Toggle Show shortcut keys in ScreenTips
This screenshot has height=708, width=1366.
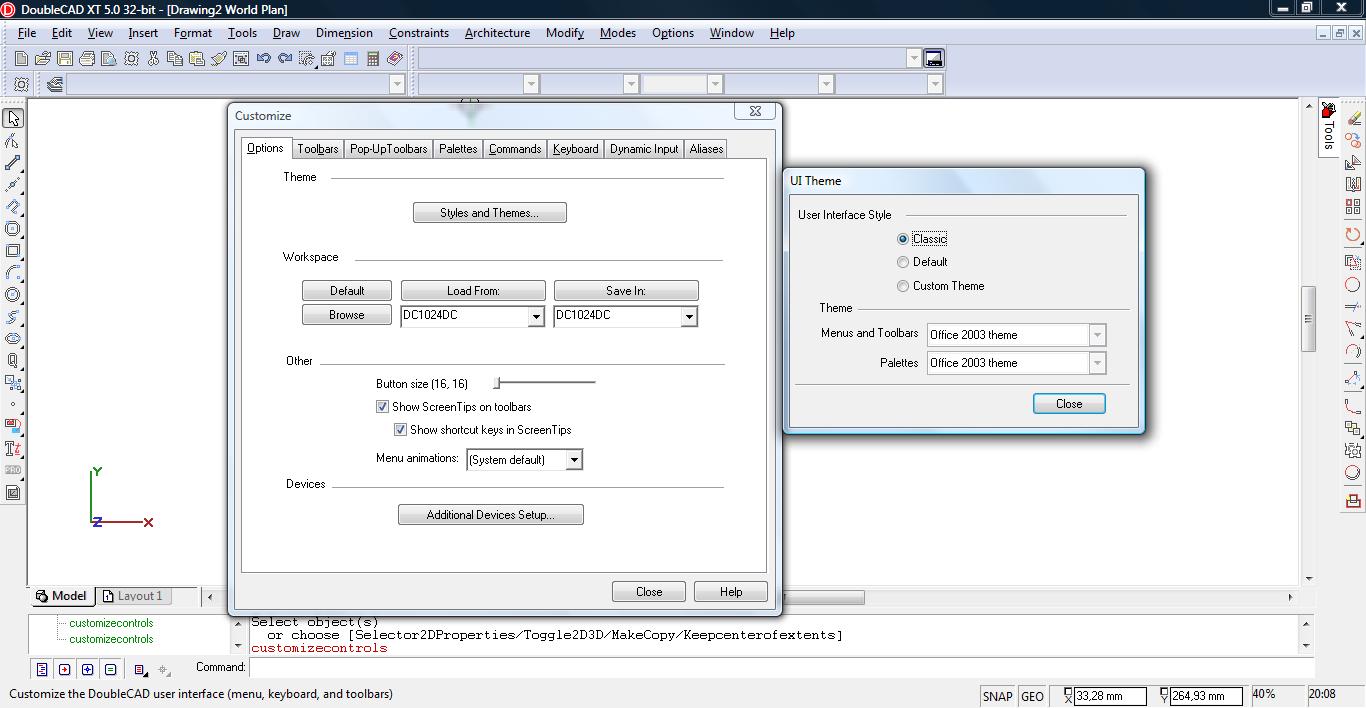[x=400, y=430]
